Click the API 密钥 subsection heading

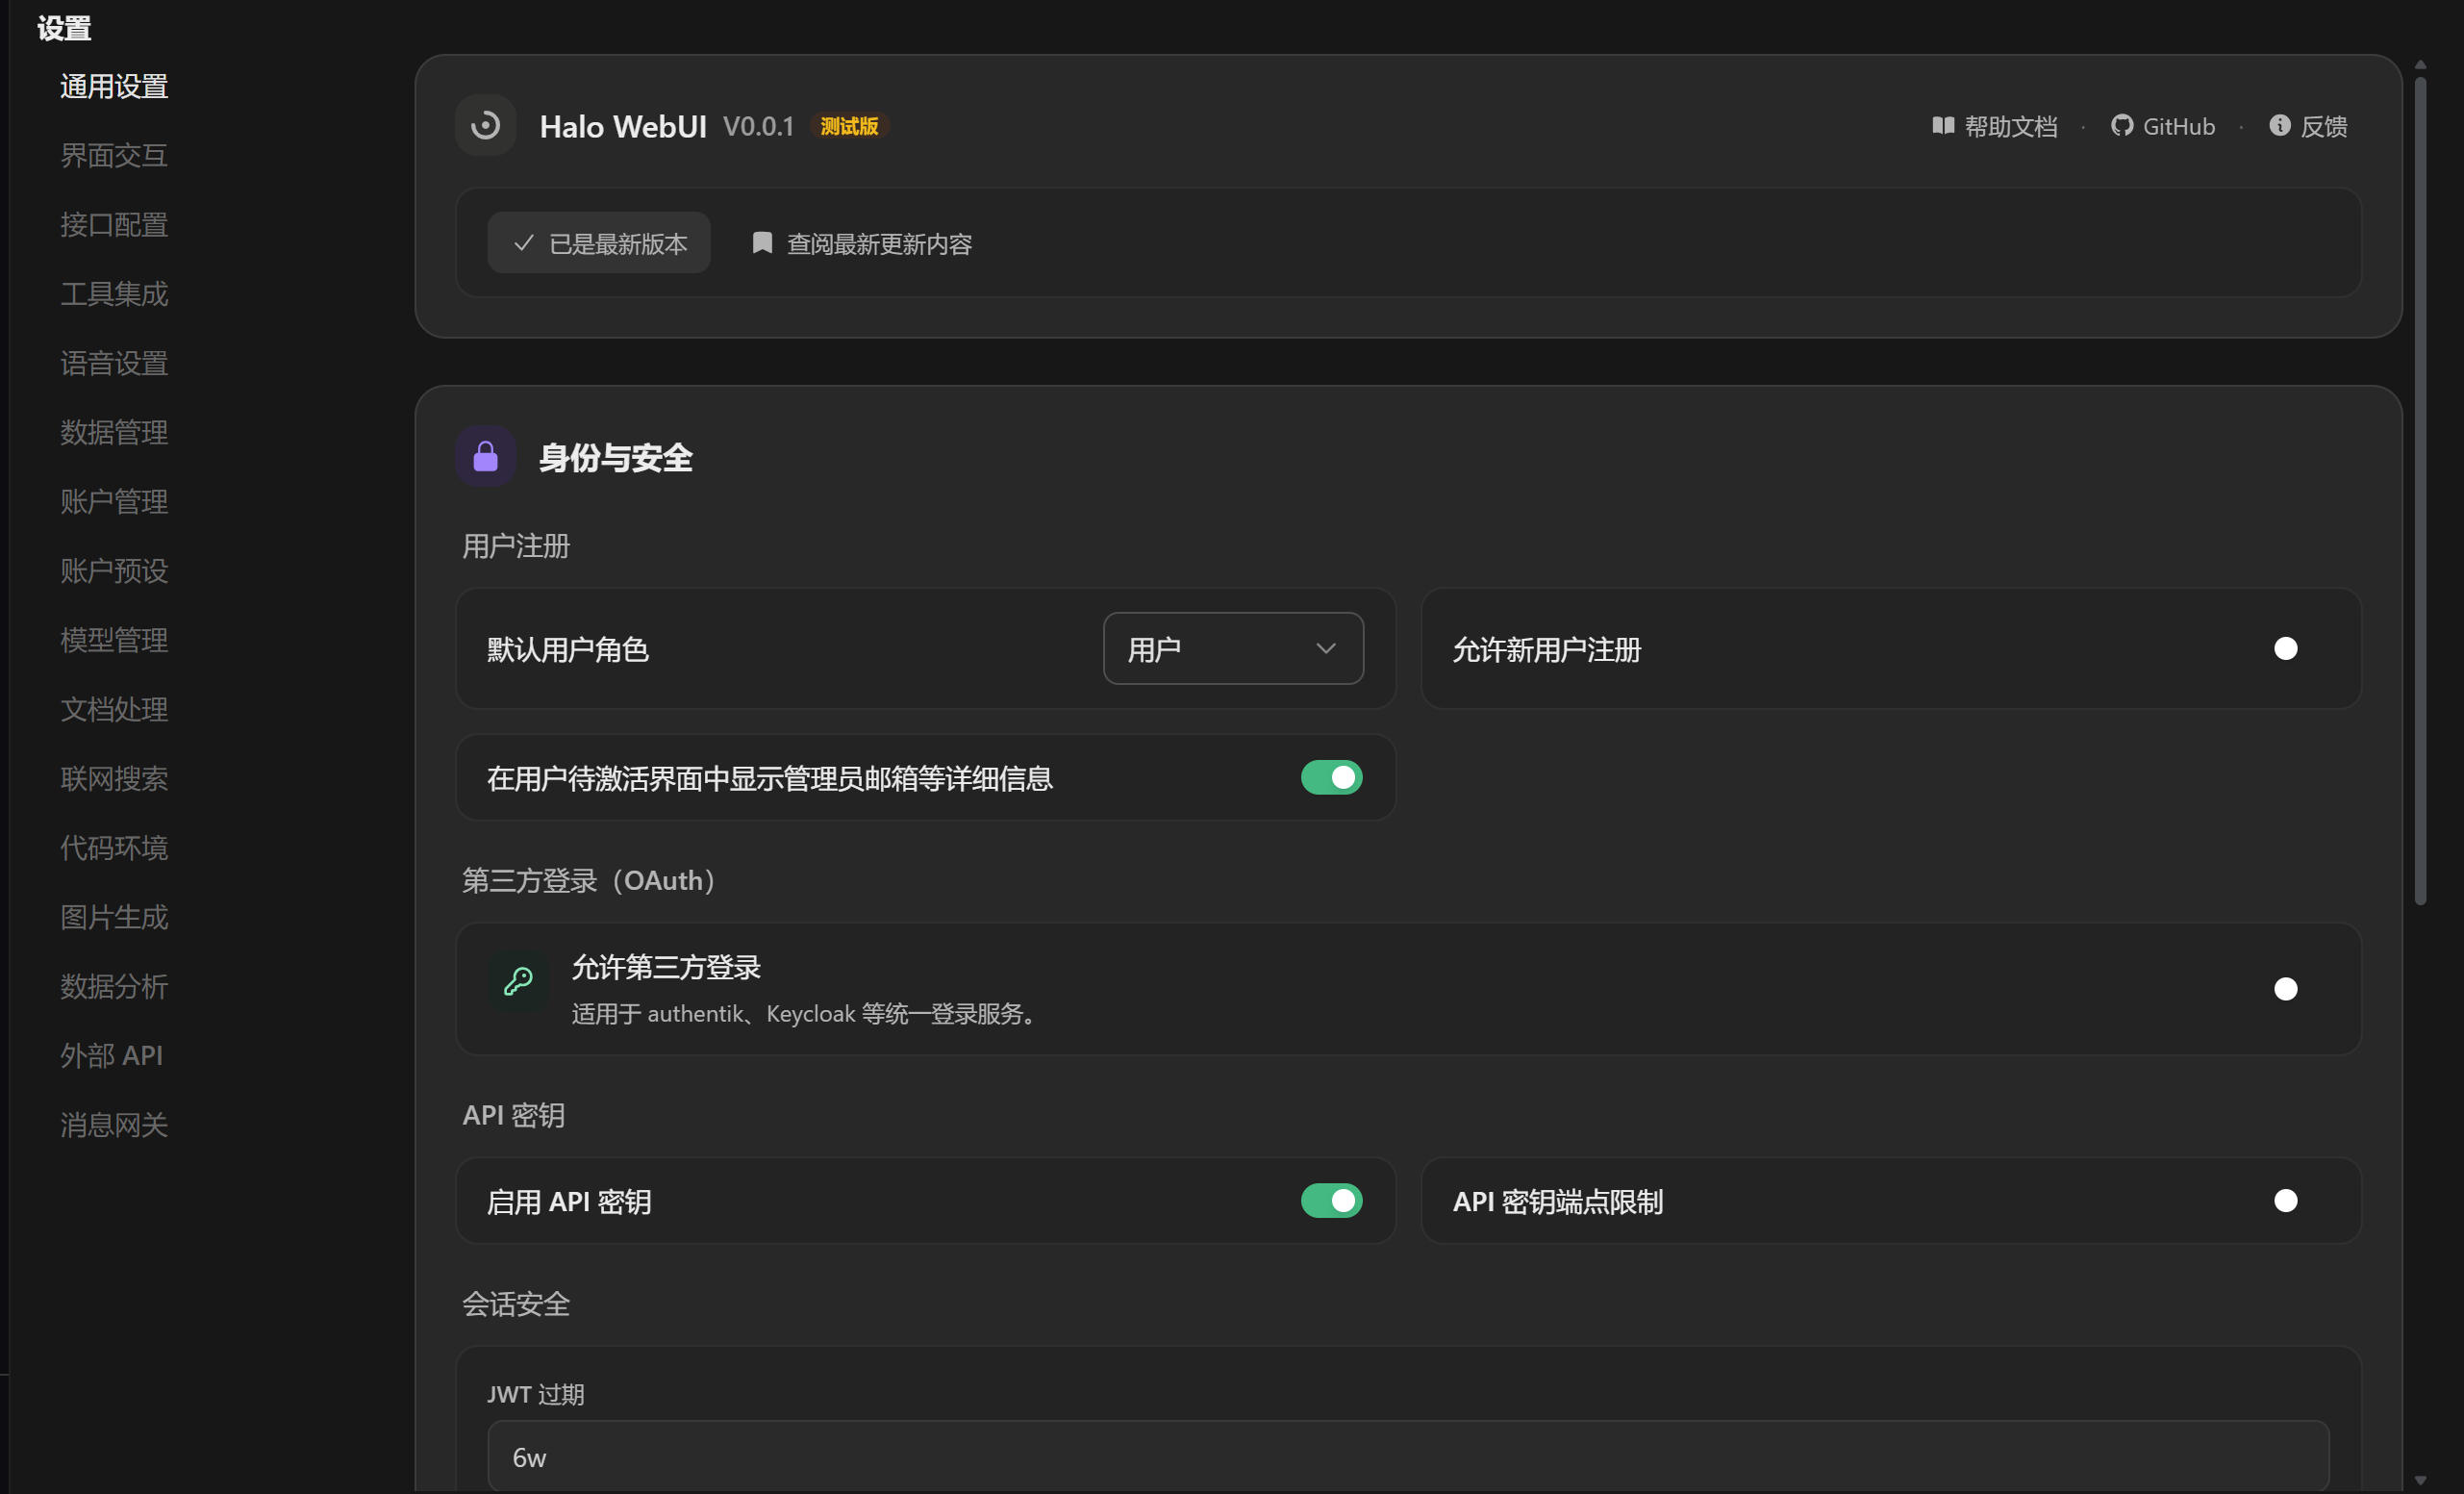pos(514,1115)
